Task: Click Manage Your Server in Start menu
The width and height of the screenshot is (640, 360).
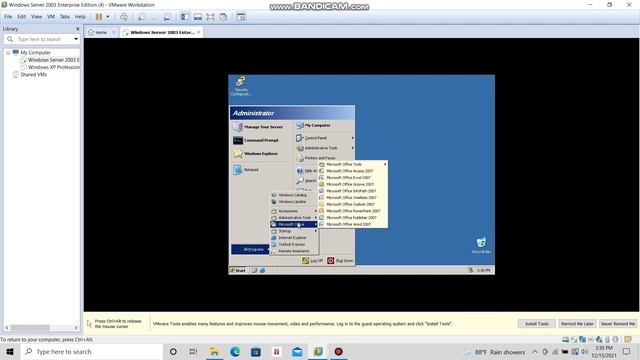Action: pyautogui.click(x=258, y=127)
